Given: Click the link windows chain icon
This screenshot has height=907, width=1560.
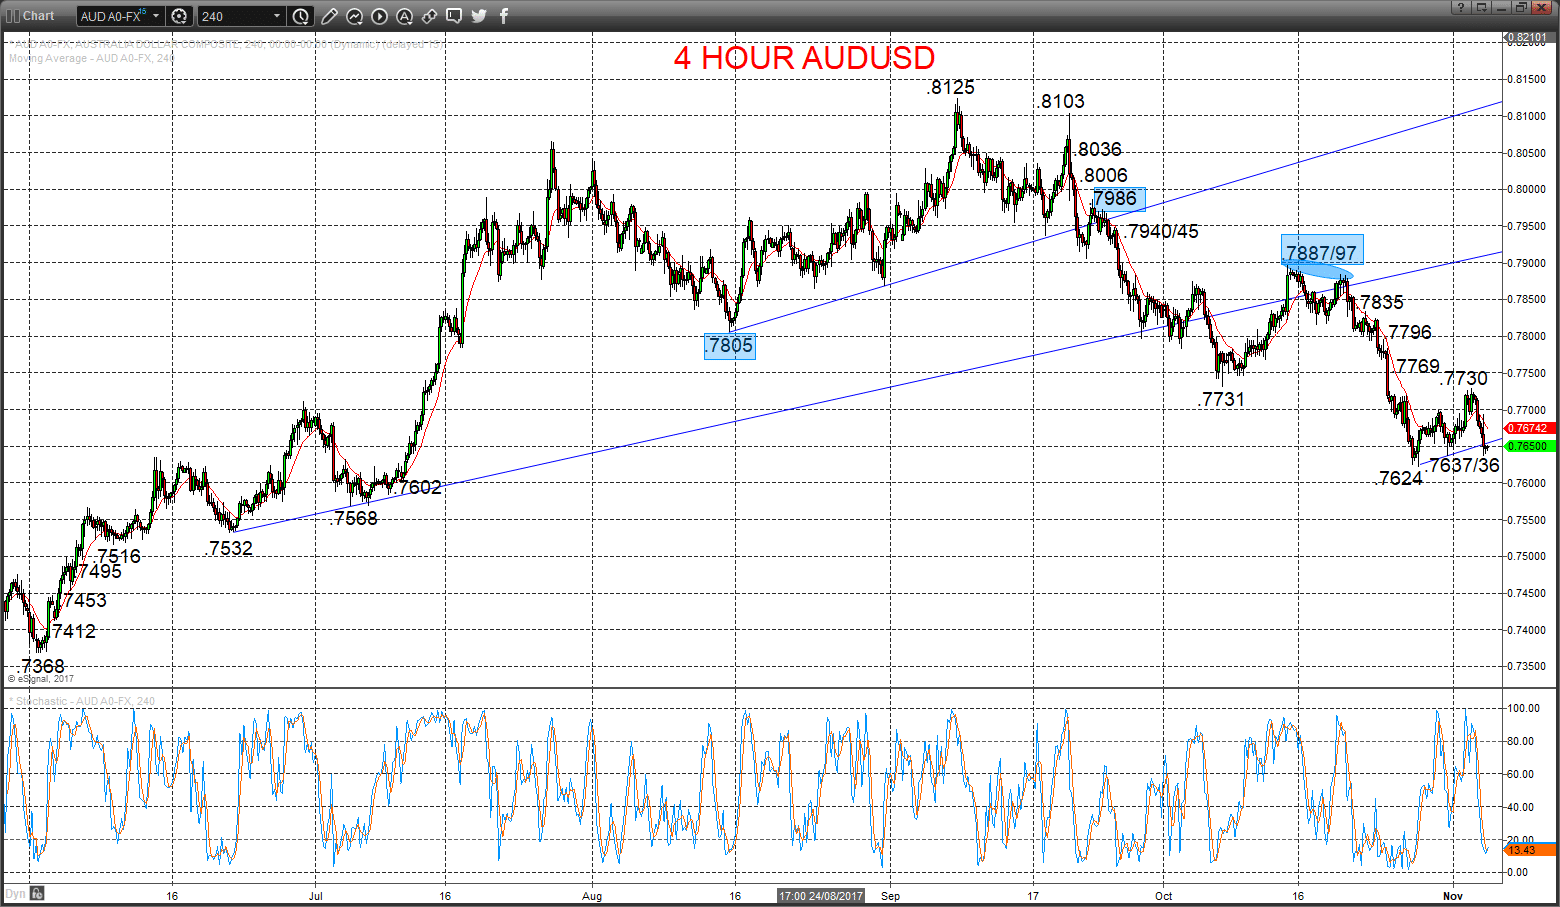Looking at the screenshot, I should [429, 16].
